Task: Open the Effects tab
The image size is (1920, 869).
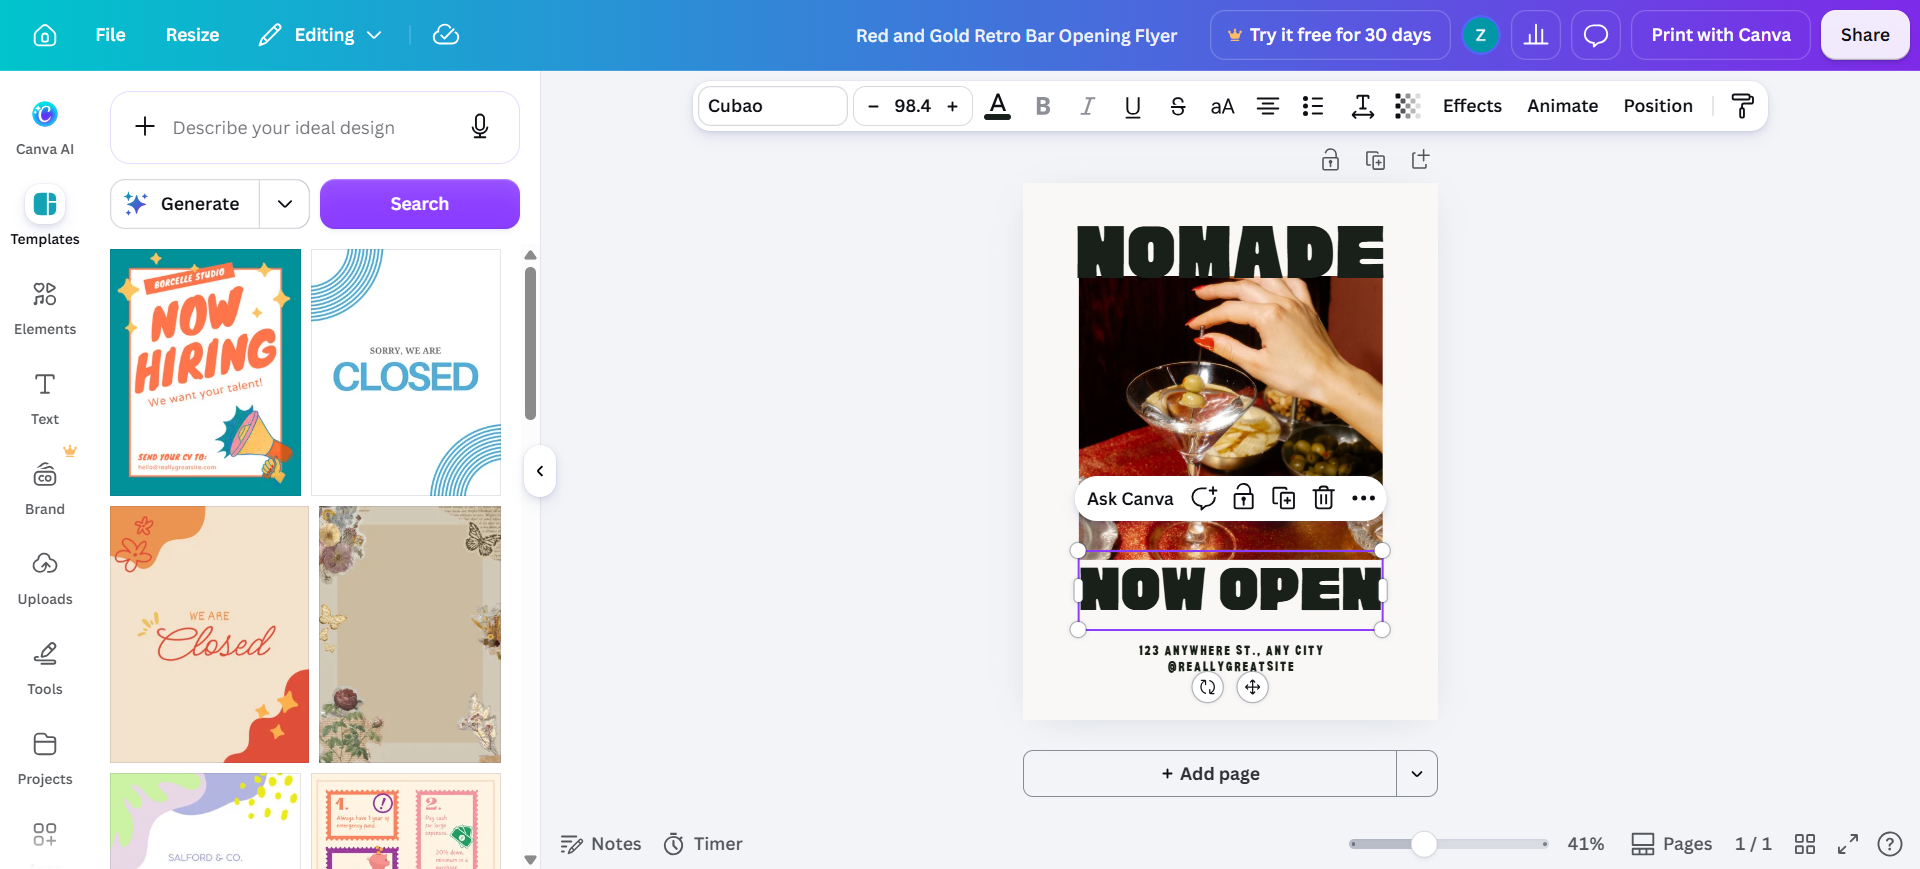Action: 1472,106
